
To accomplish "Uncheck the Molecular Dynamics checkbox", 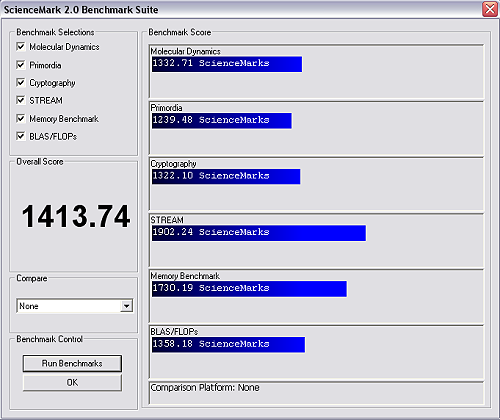I will coord(21,46).
